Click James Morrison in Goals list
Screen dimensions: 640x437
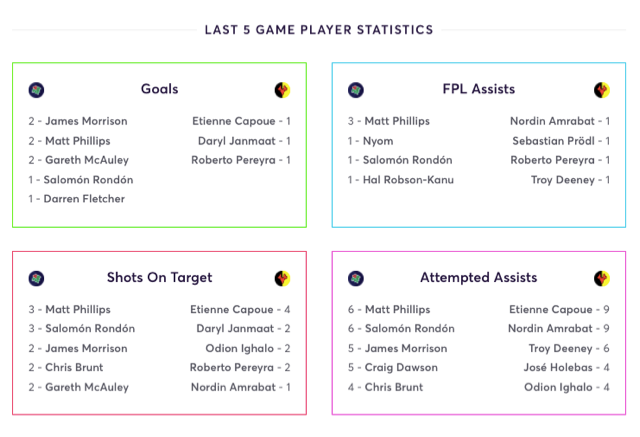point(86,121)
